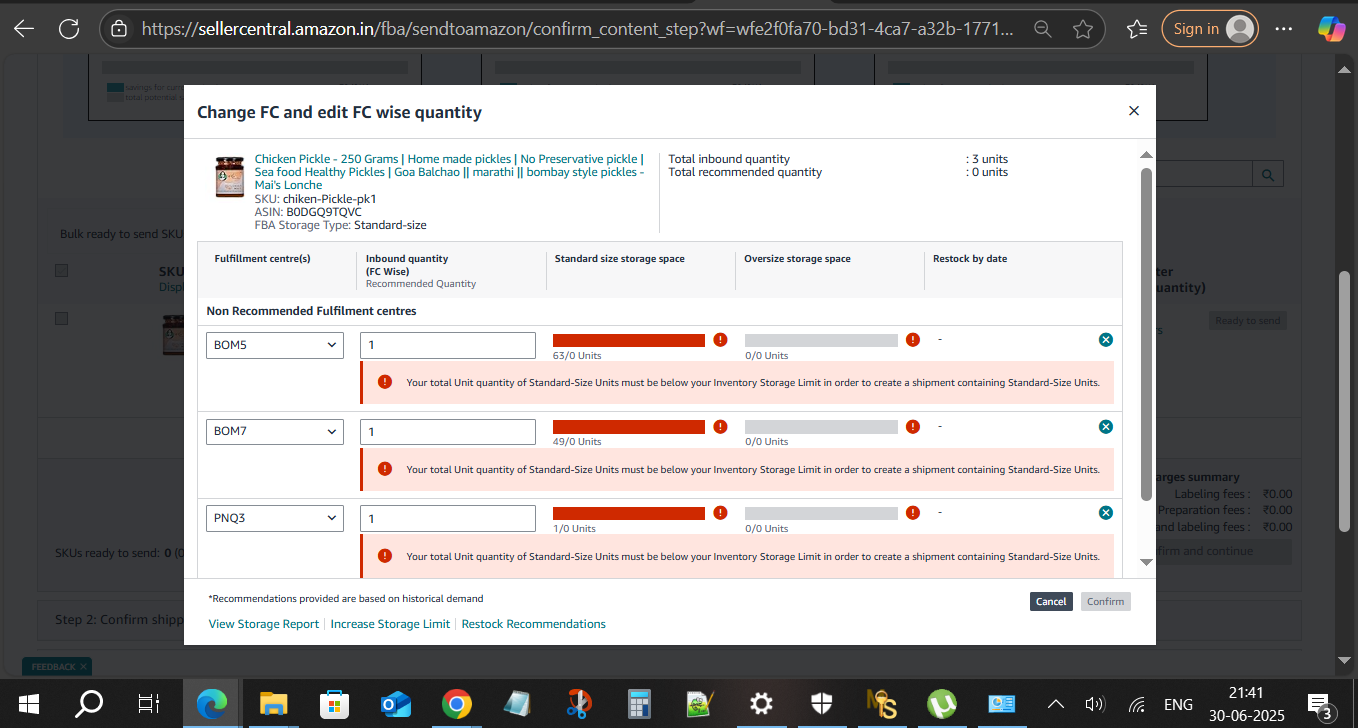
Task: Close the FEEDBACK tab on page
Action: pyautogui.click(x=84, y=666)
